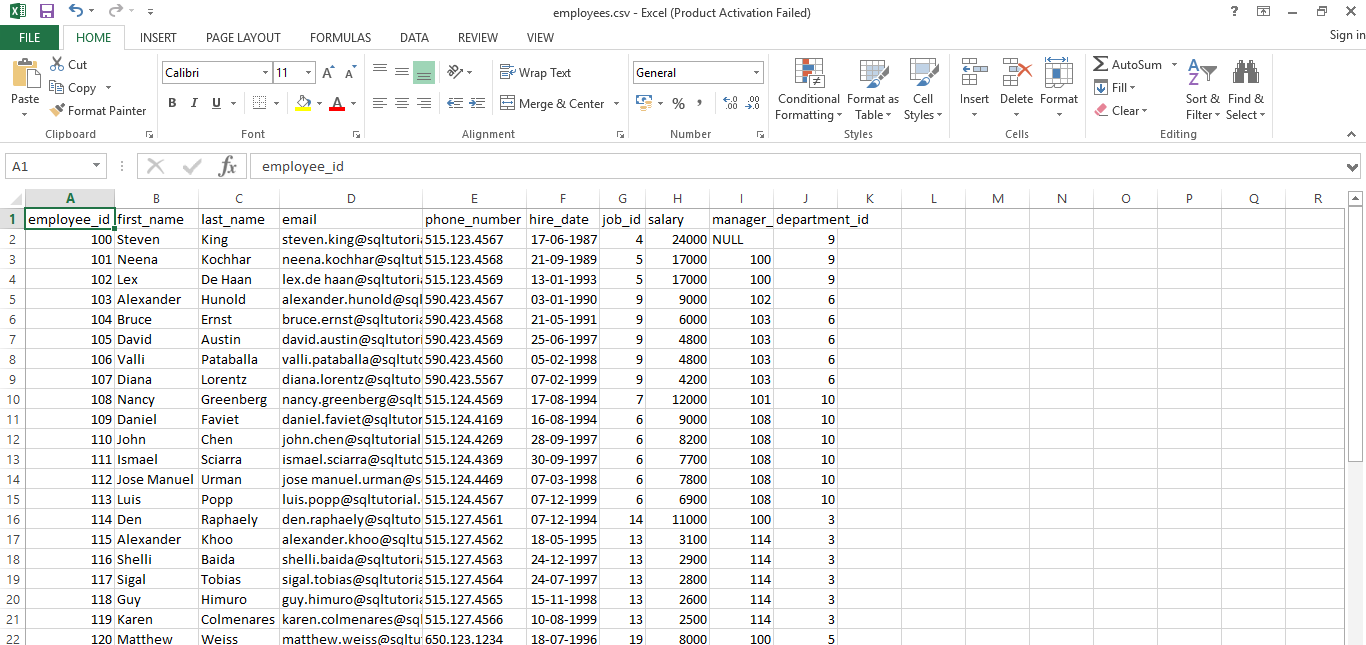1366x645 pixels.
Task: Select the Italic formatting icon
Action: pyautogui.click(x=192, y=102)
